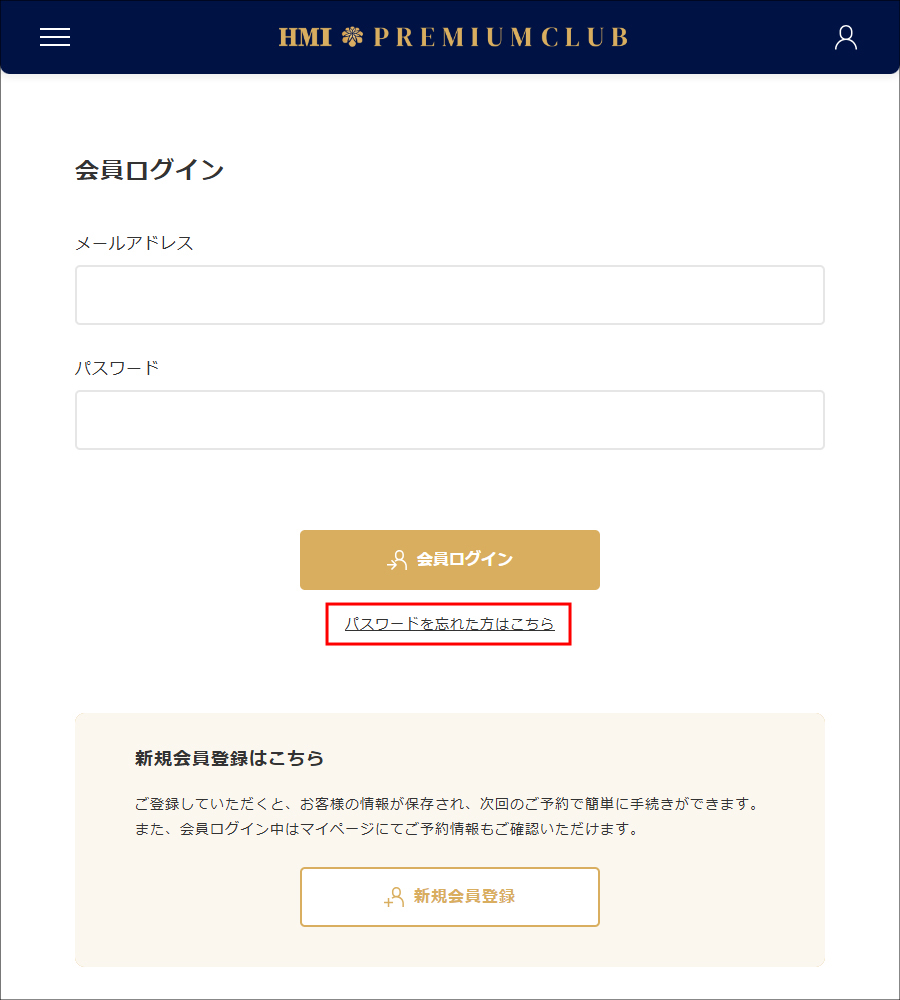Open the パスワードを忘れた方はこちら link

pos(449,624)
